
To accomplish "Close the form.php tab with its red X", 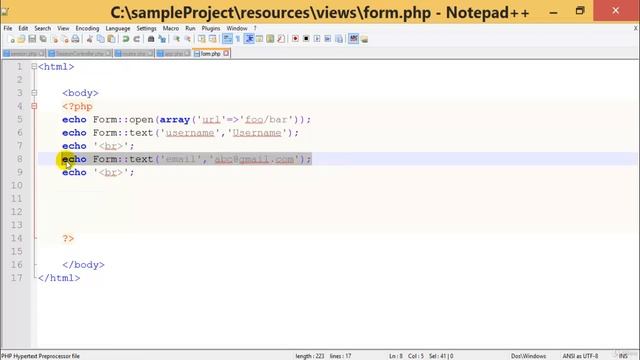I will click(226, 53).
